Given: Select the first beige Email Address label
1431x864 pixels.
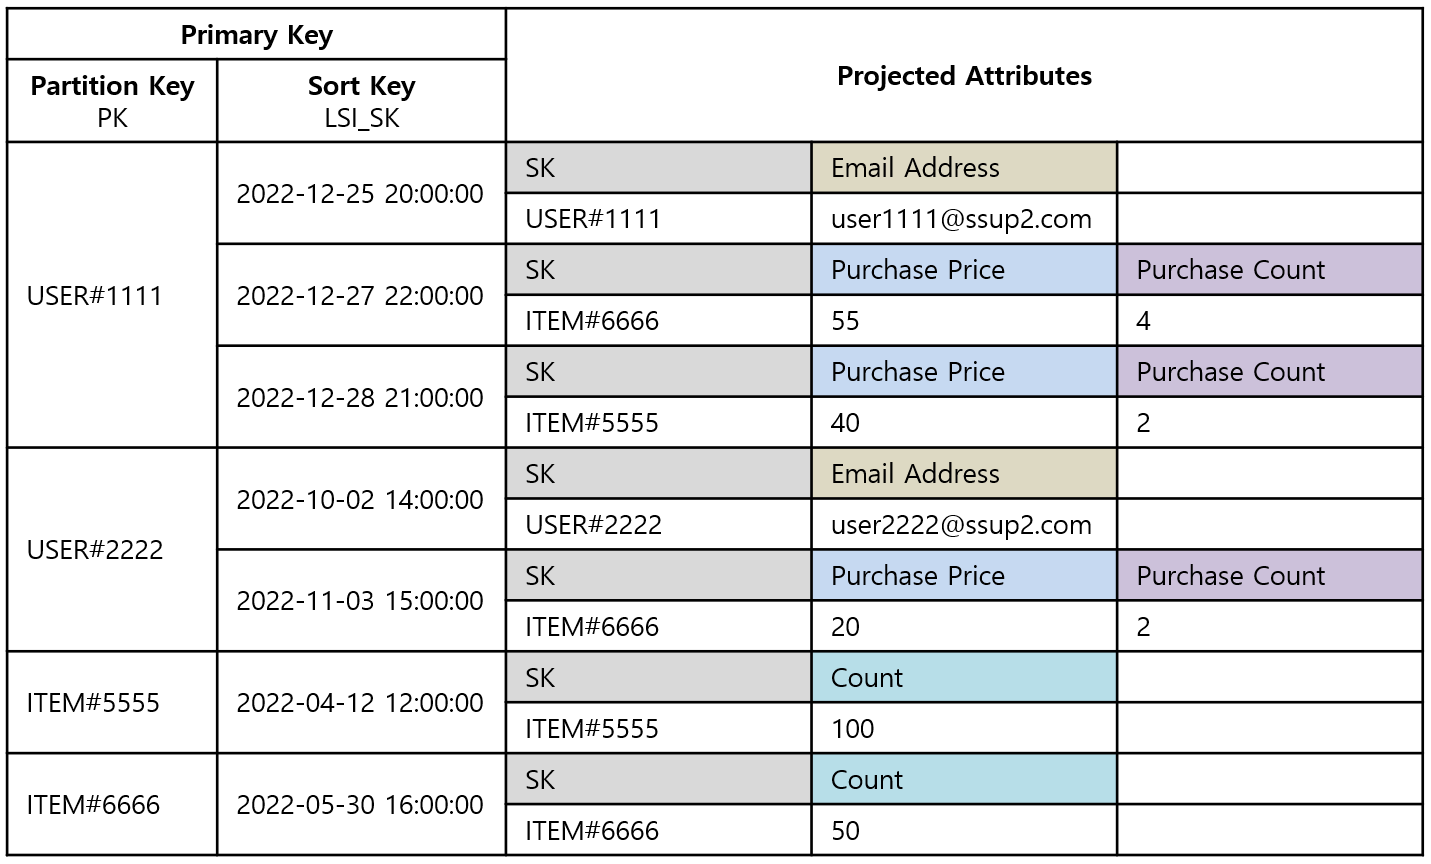Looking at the screenshot, I should point(964,168).
